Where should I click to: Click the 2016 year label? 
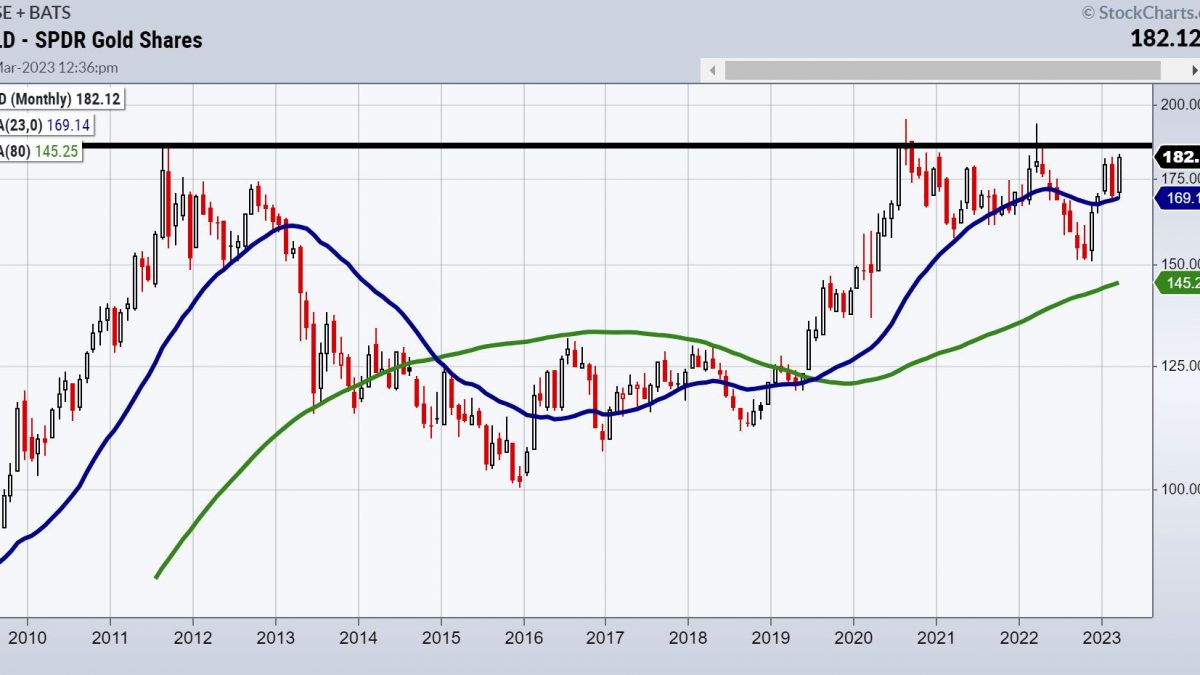click(x=523, y=638)
